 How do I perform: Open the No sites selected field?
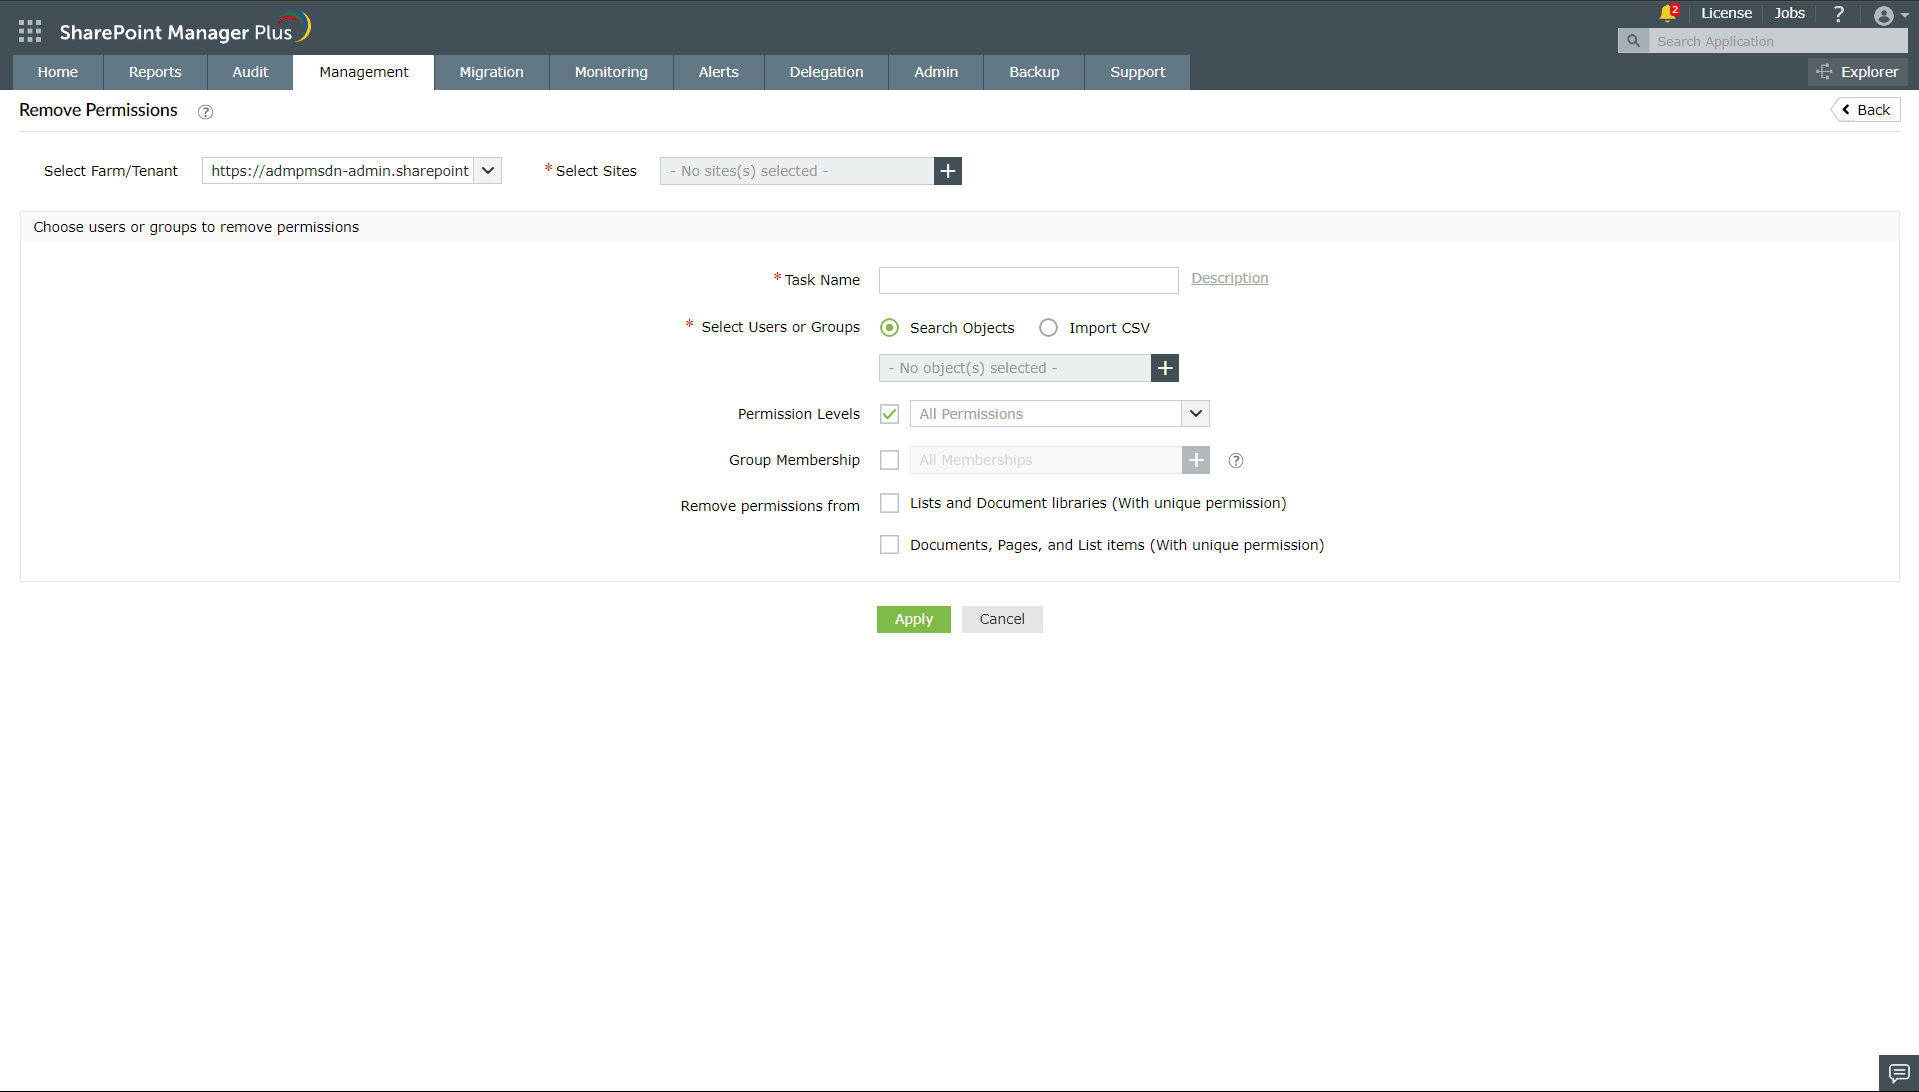click(x=797, y=171)
